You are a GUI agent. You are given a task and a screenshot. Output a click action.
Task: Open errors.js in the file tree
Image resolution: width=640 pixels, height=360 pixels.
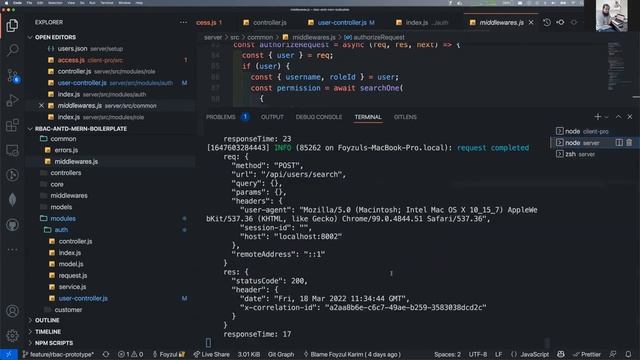[x=66, y=150]
